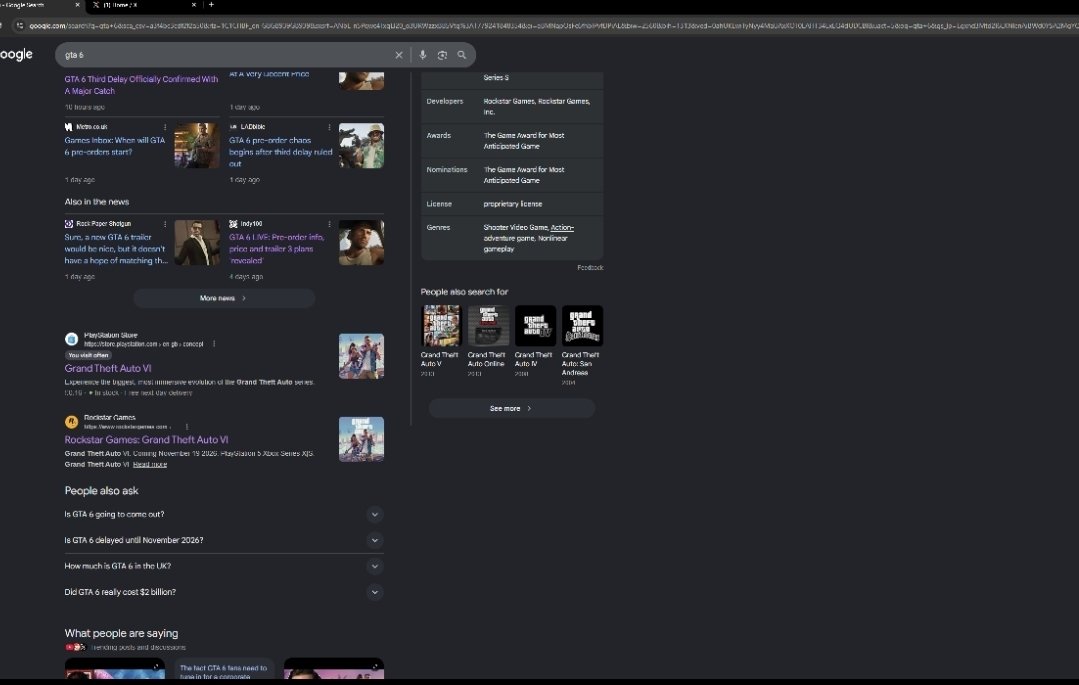Click Read more in Rockstar result snippet

[x=150, y=465]
